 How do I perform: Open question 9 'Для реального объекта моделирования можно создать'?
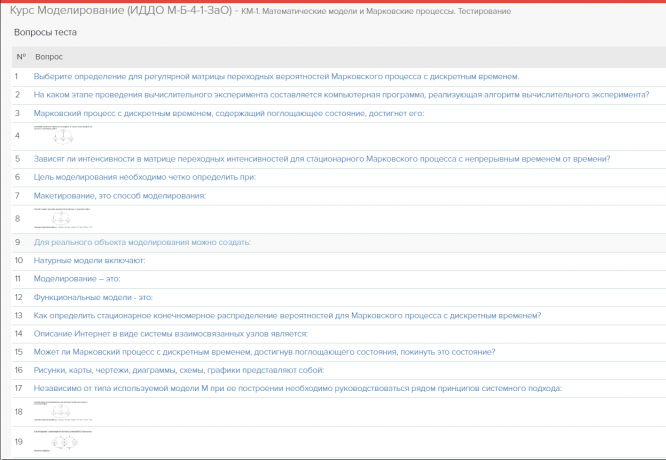click(x=142, y=242)
